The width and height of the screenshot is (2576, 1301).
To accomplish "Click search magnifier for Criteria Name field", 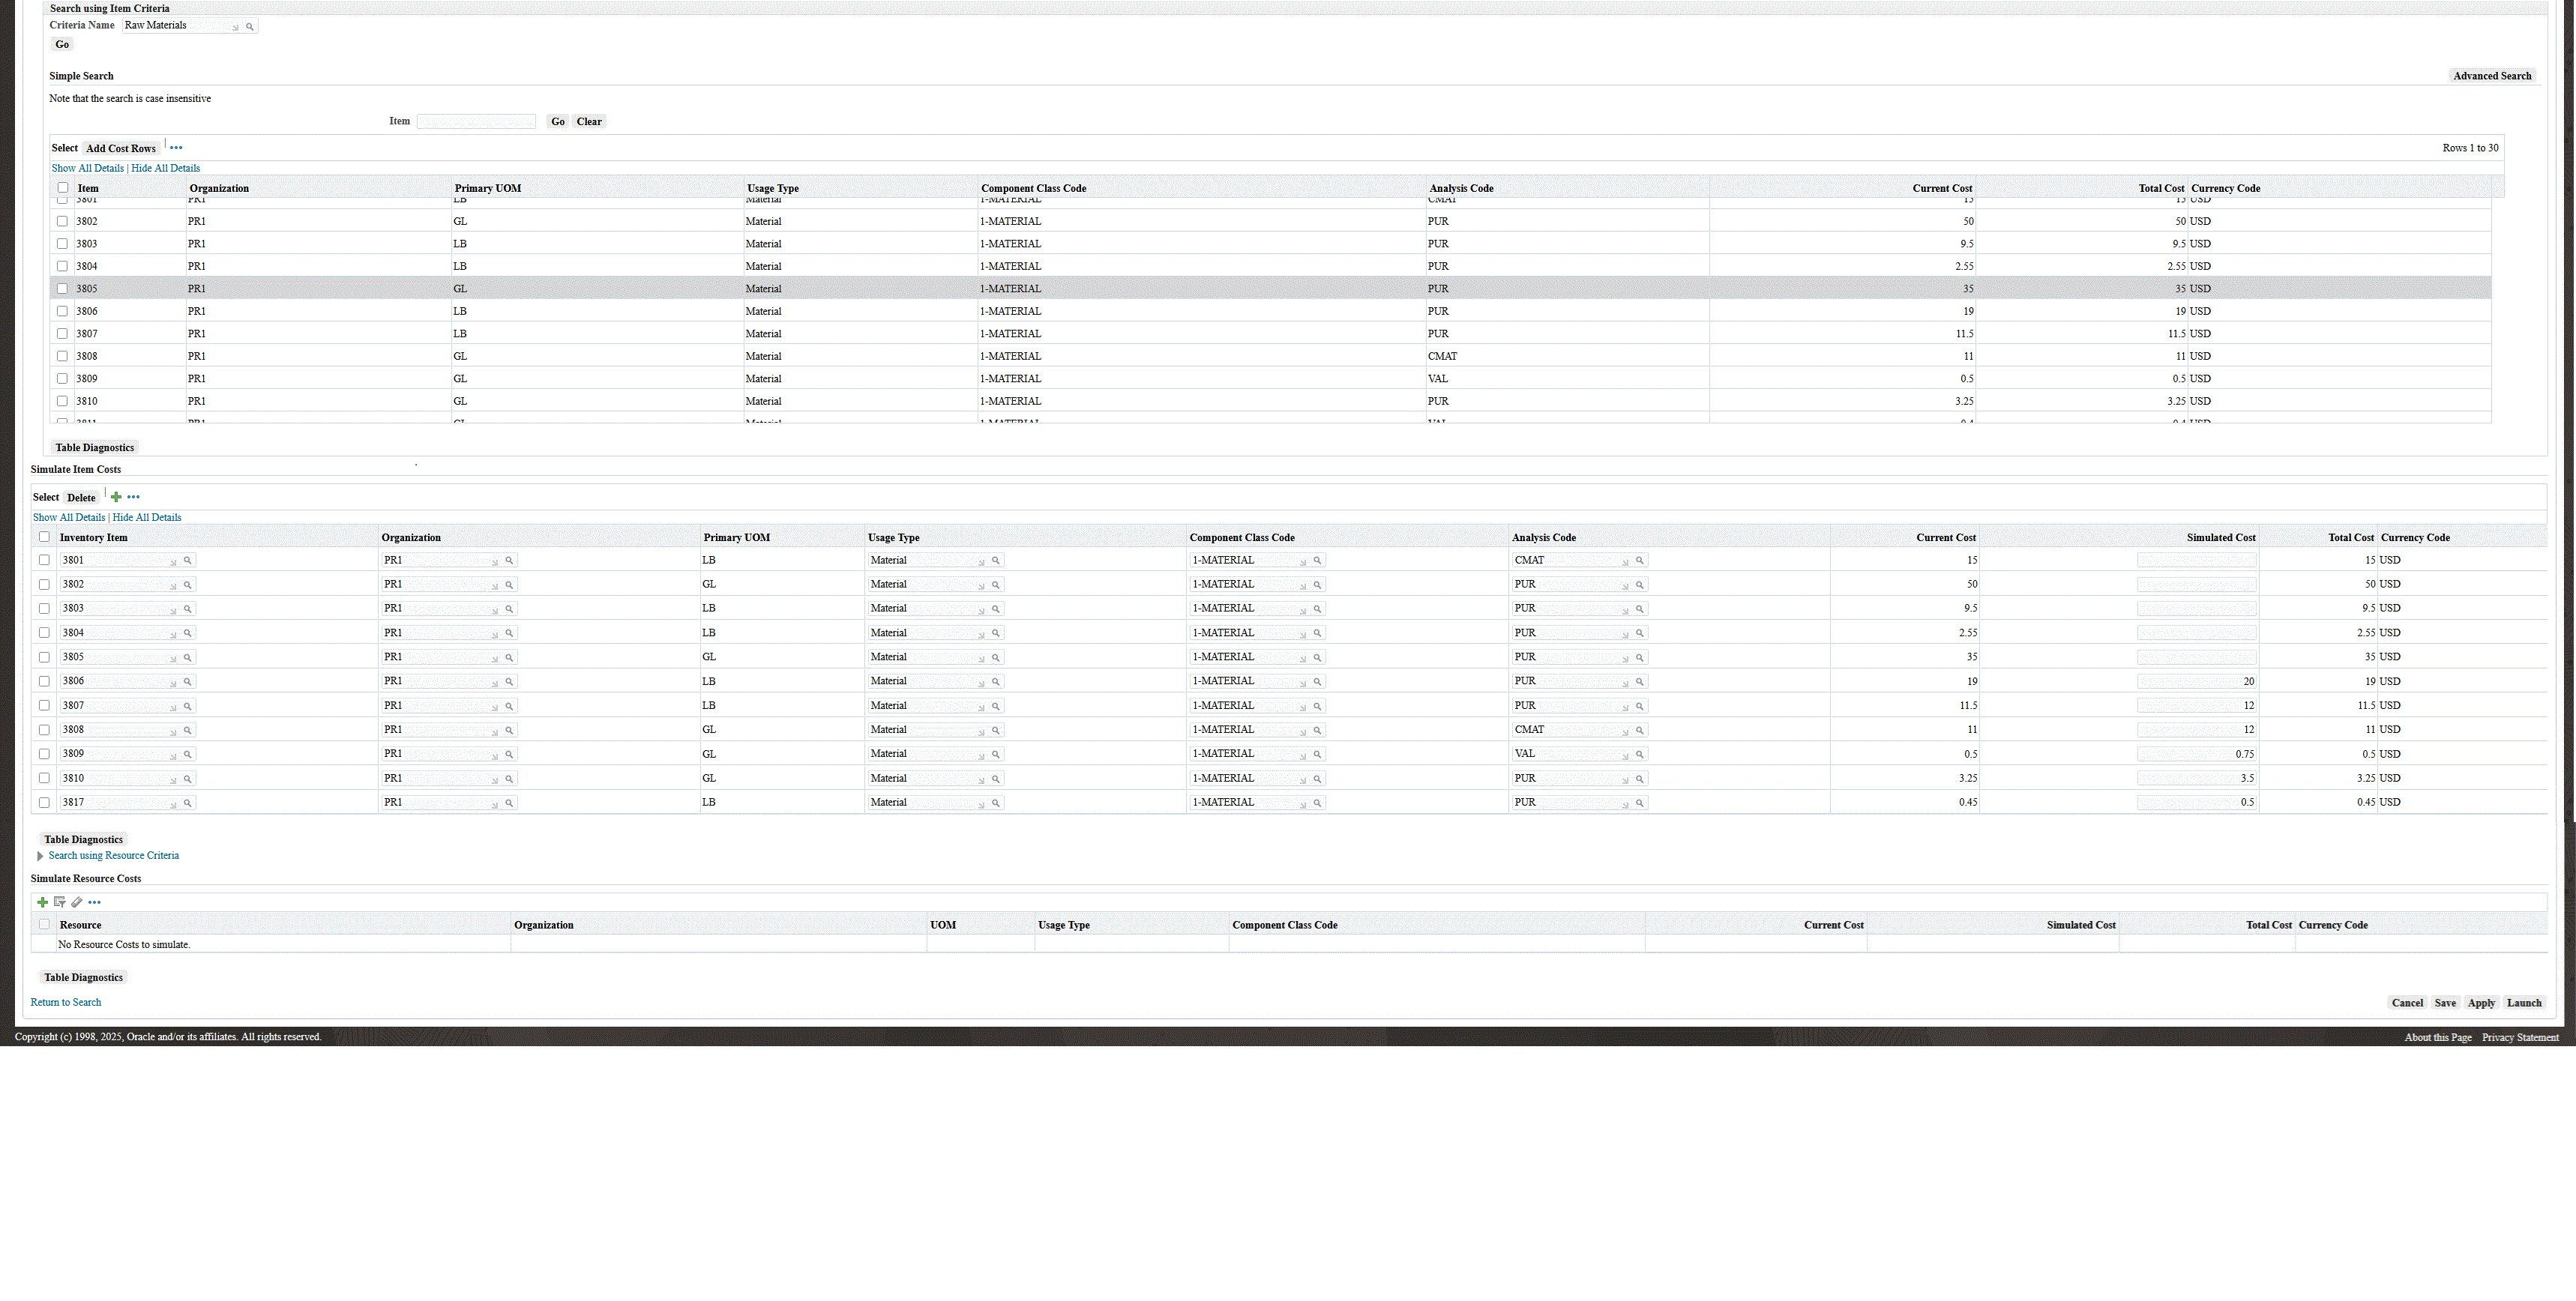I will point(250,27).
